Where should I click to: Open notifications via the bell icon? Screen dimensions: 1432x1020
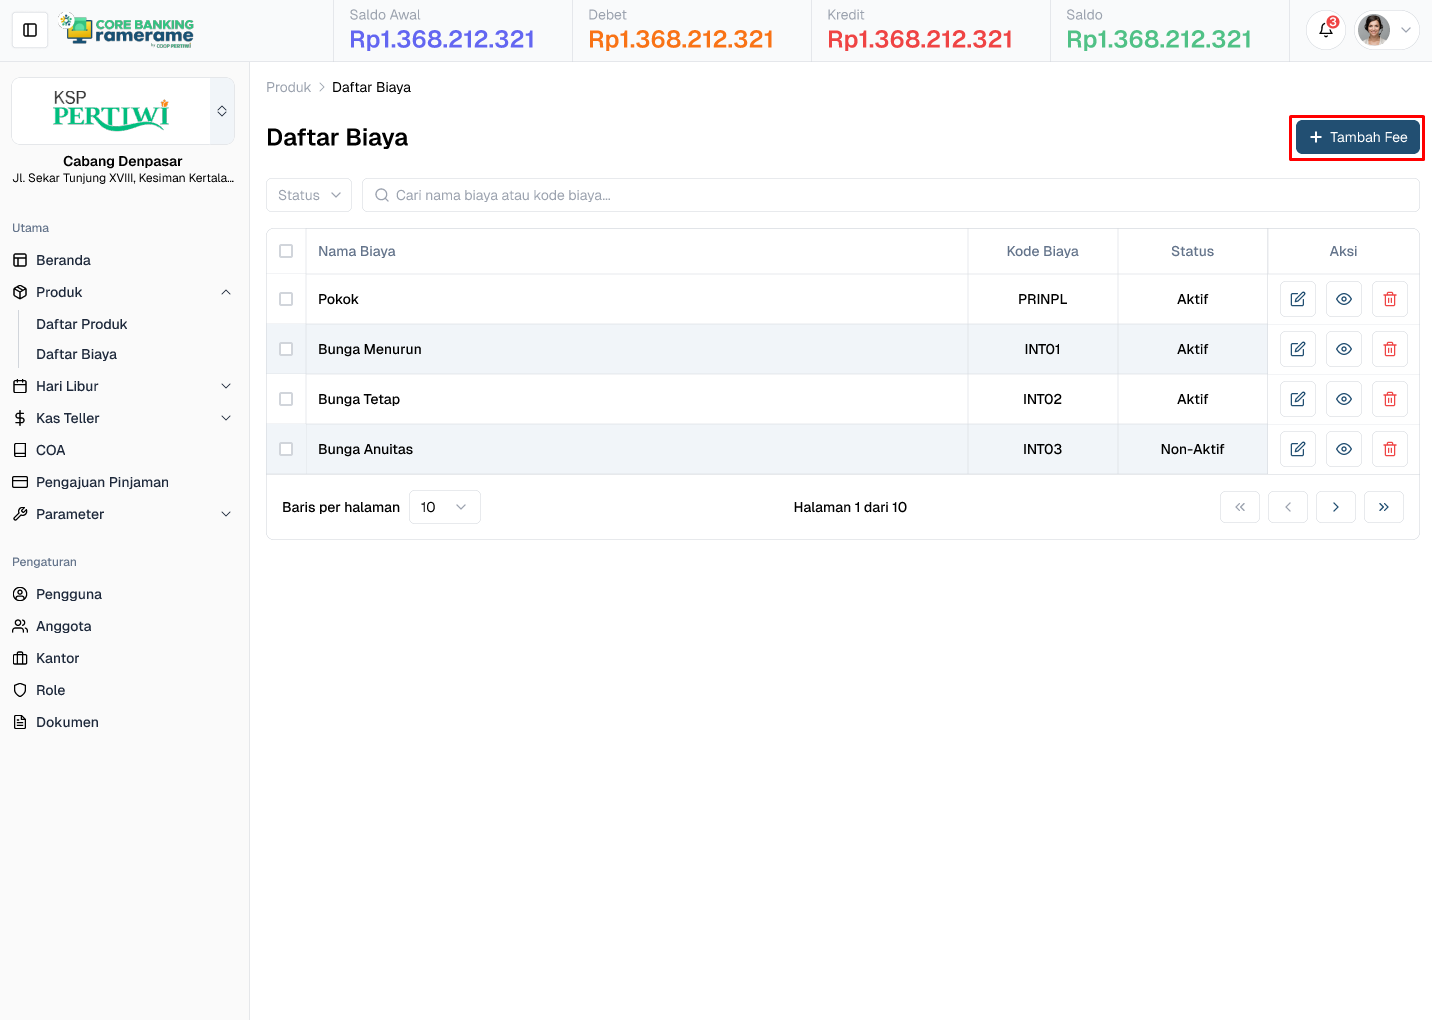(1325, 30)
